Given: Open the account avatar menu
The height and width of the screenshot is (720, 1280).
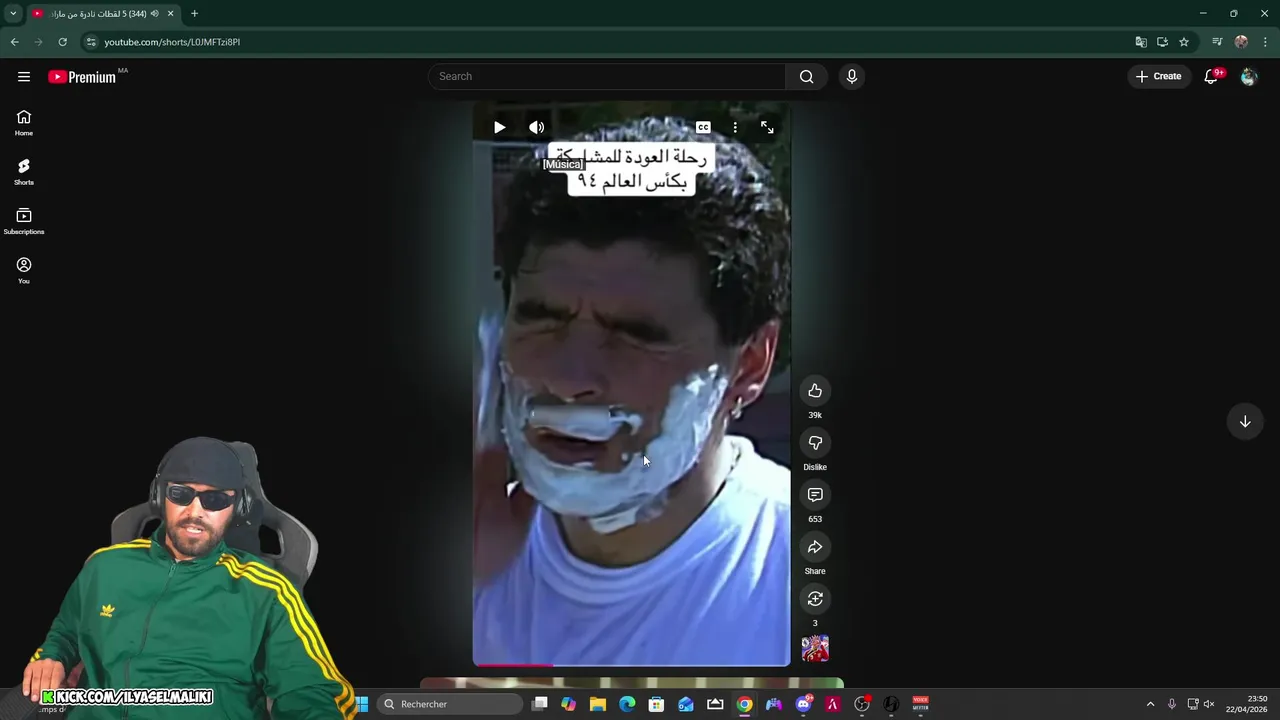Looking at the screenshot, I should coord(1248,77).
